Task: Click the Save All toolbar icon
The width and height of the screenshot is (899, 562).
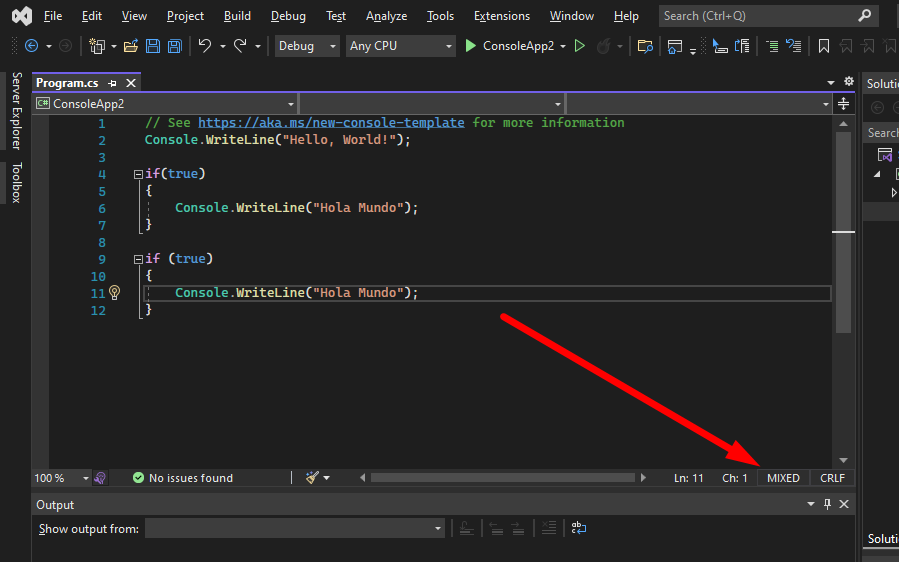Action: [175, 46]
